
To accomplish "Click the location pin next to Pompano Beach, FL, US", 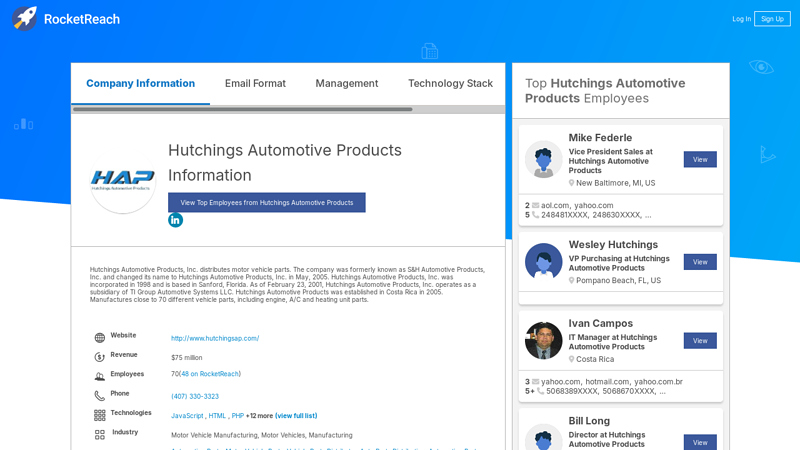I will (x=571, y=280).
